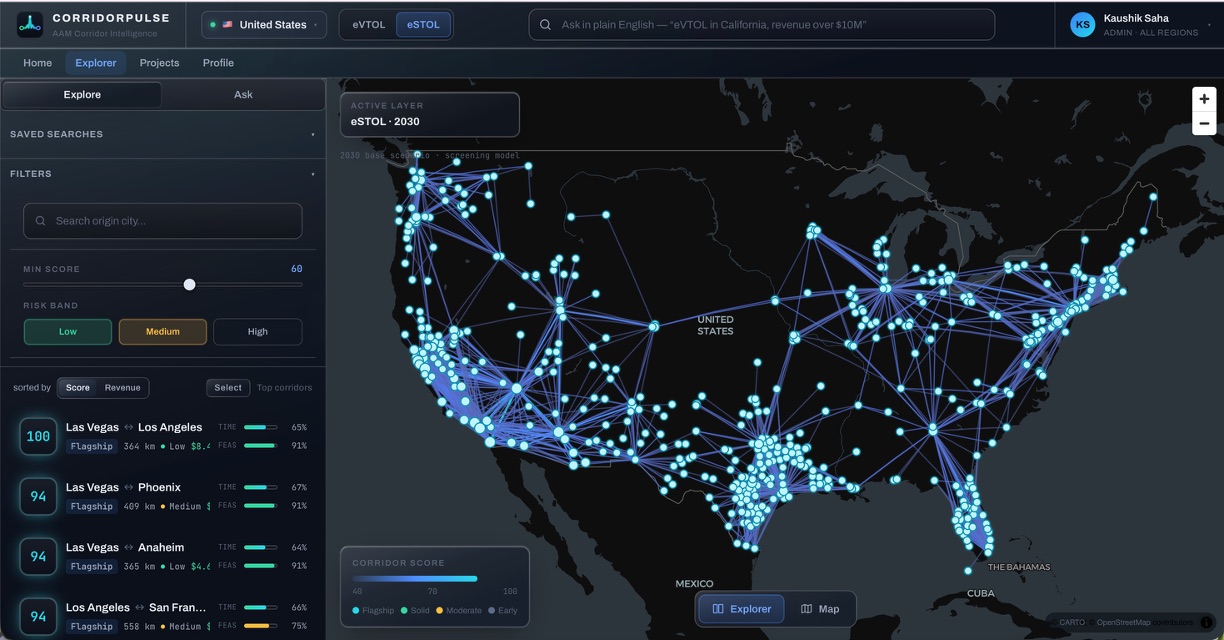Open the CARTO attribution link
Image resolution: width=1224 pixels, height=640 pixels.
coord(1072,623)
